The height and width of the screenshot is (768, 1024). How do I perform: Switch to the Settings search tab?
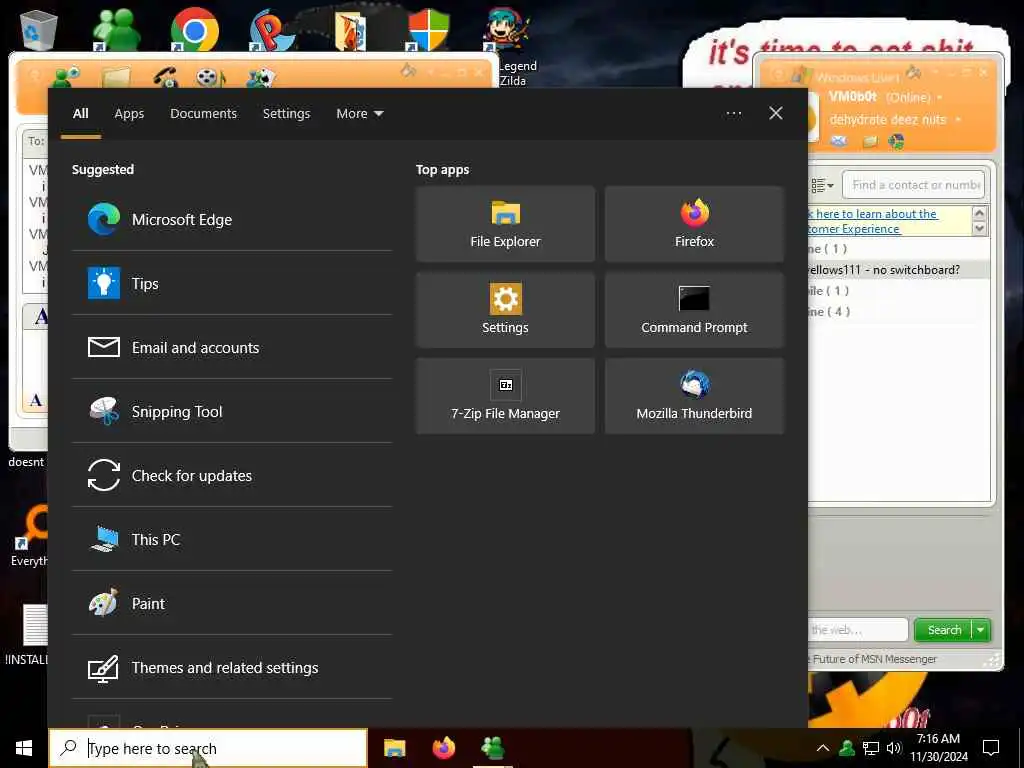[x=286, y=114]
